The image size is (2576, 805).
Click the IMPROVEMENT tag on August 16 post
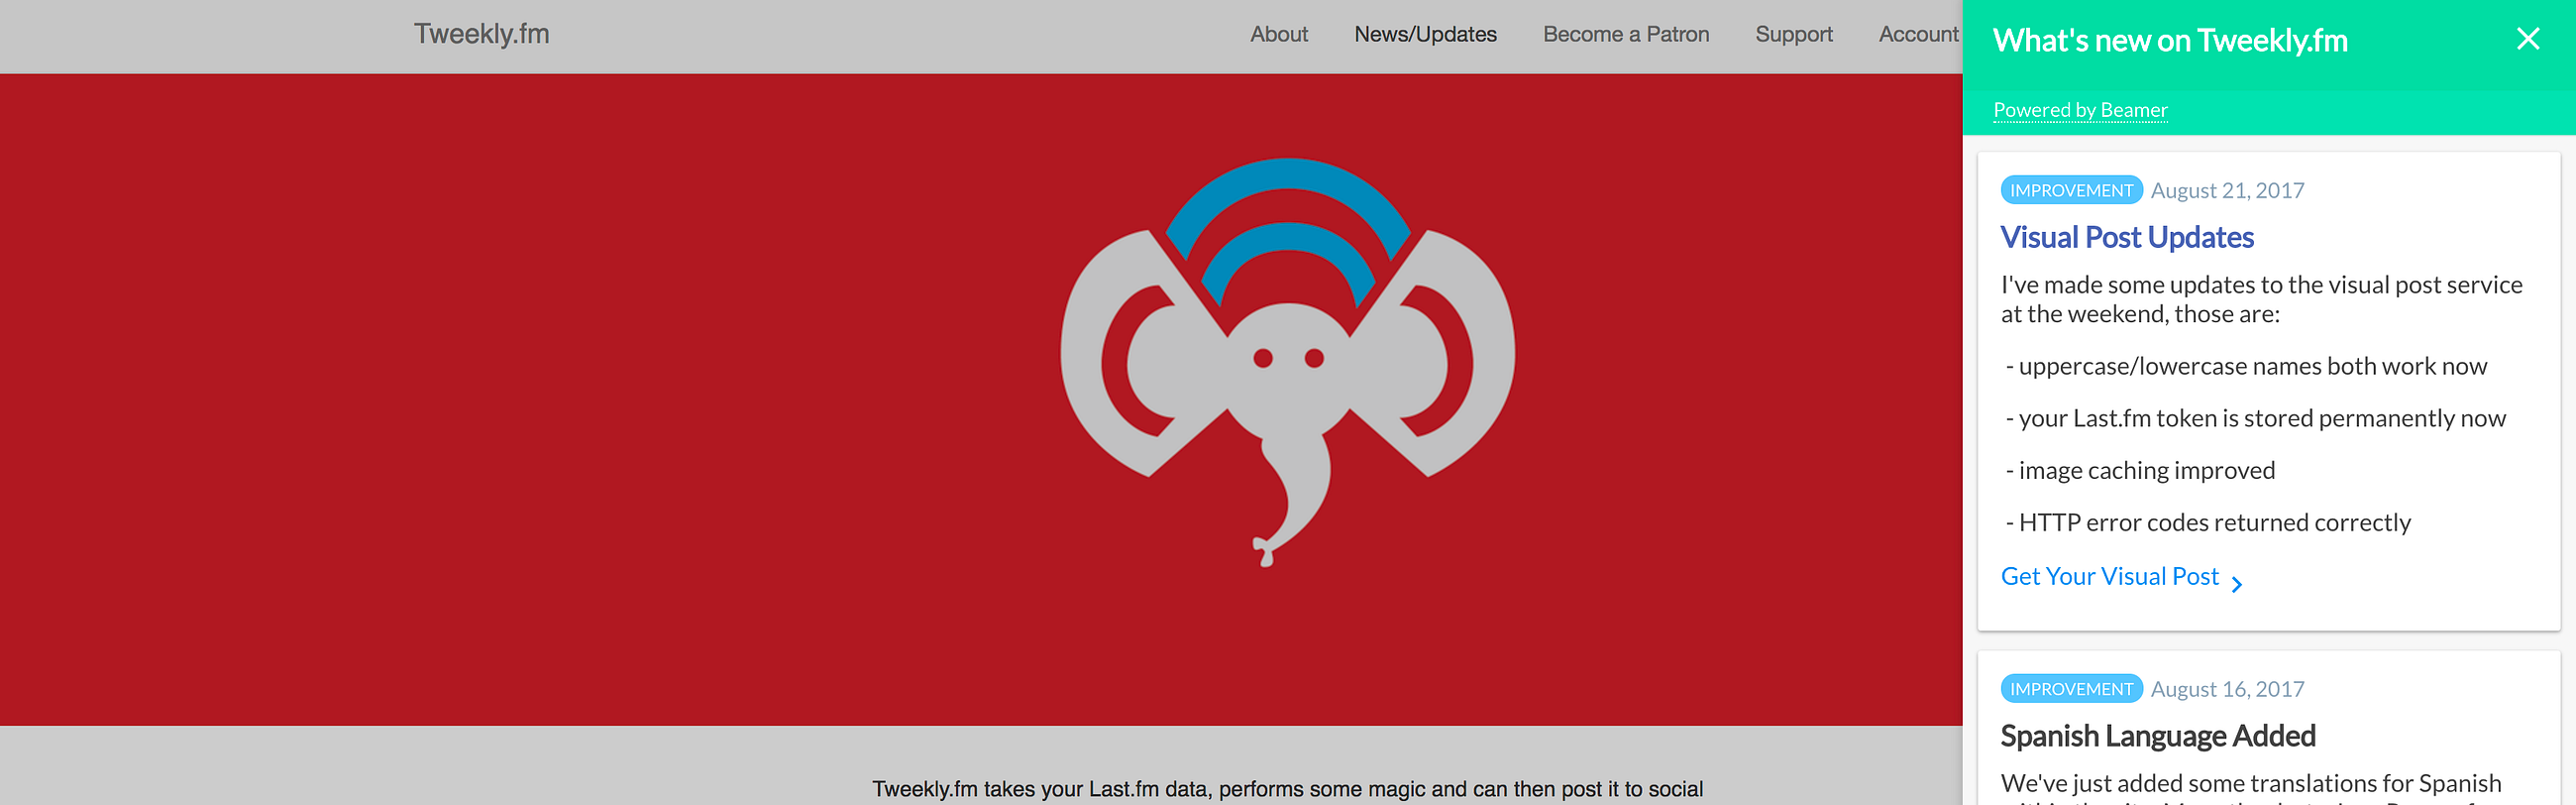coord(2071,689)
